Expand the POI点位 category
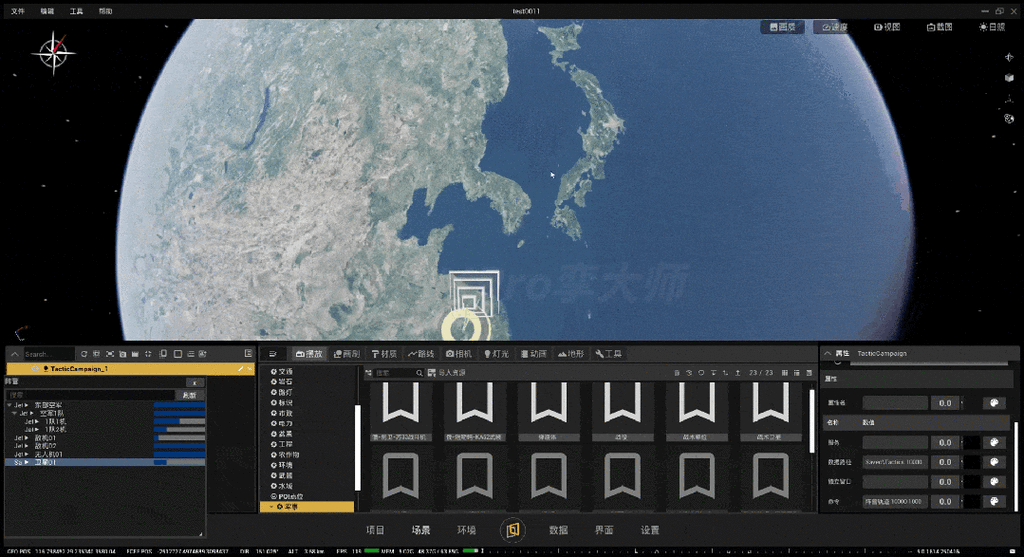 click(287, 497)
